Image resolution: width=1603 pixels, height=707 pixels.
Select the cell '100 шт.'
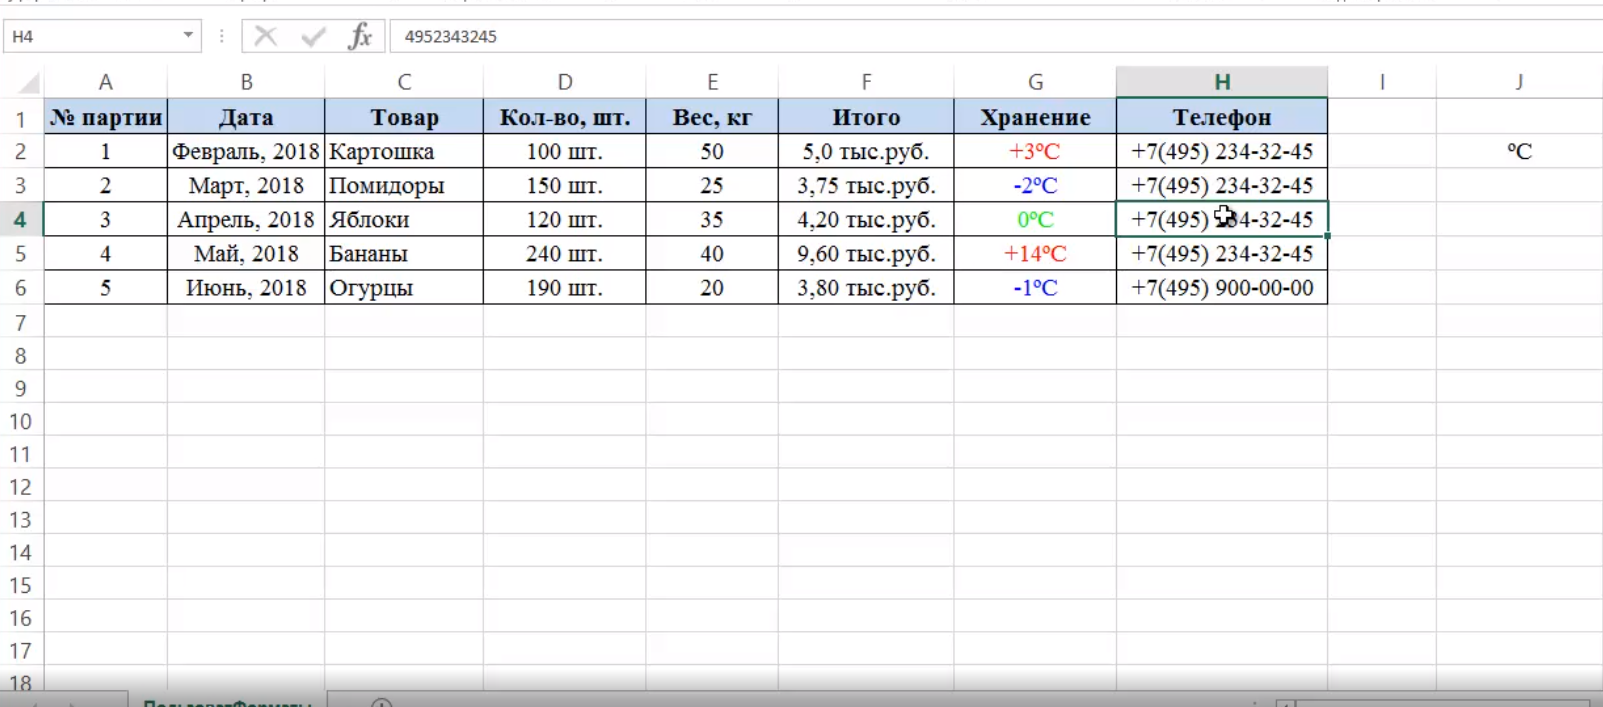pos(565,151)
